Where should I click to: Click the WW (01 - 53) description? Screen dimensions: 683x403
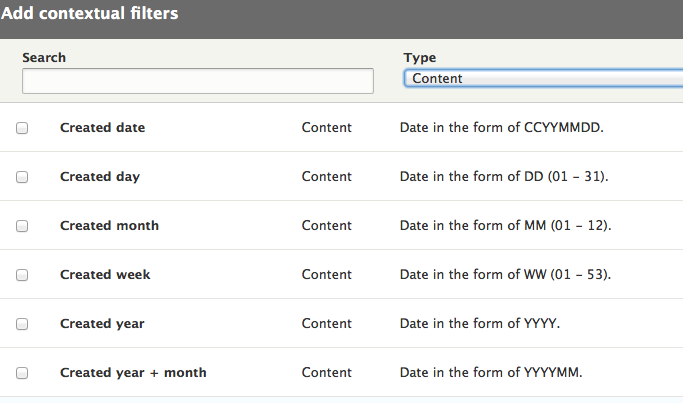coord(506,274)
